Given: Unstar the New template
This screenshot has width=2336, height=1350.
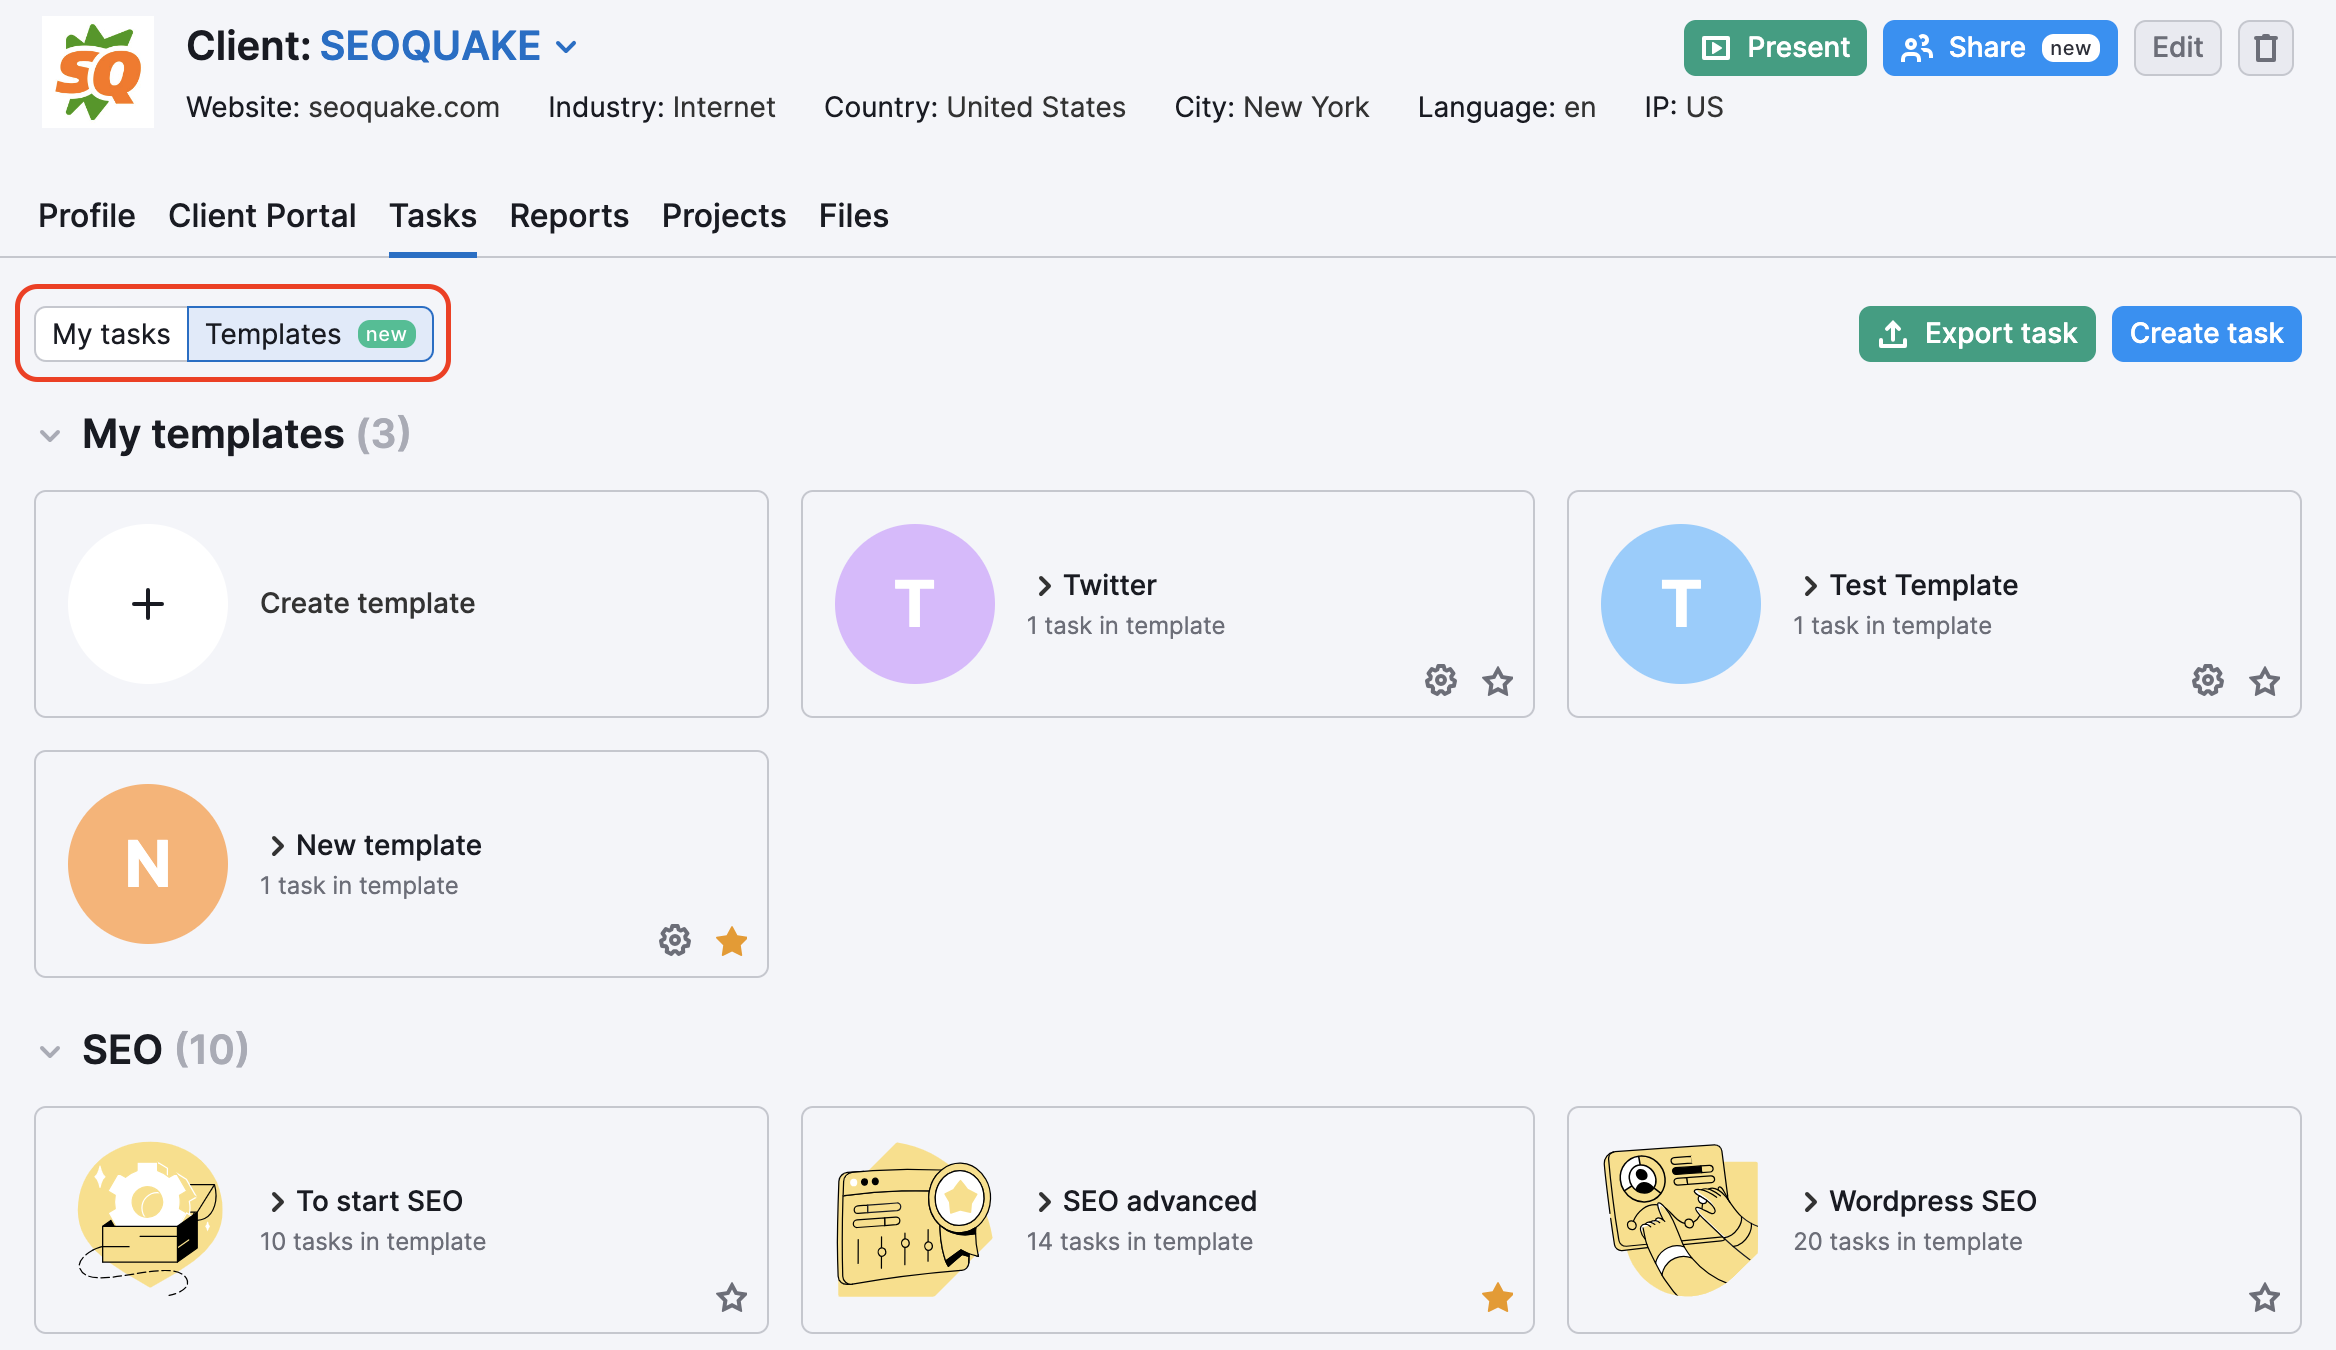Looking at the screenshot, I should (x=732, y=941).
